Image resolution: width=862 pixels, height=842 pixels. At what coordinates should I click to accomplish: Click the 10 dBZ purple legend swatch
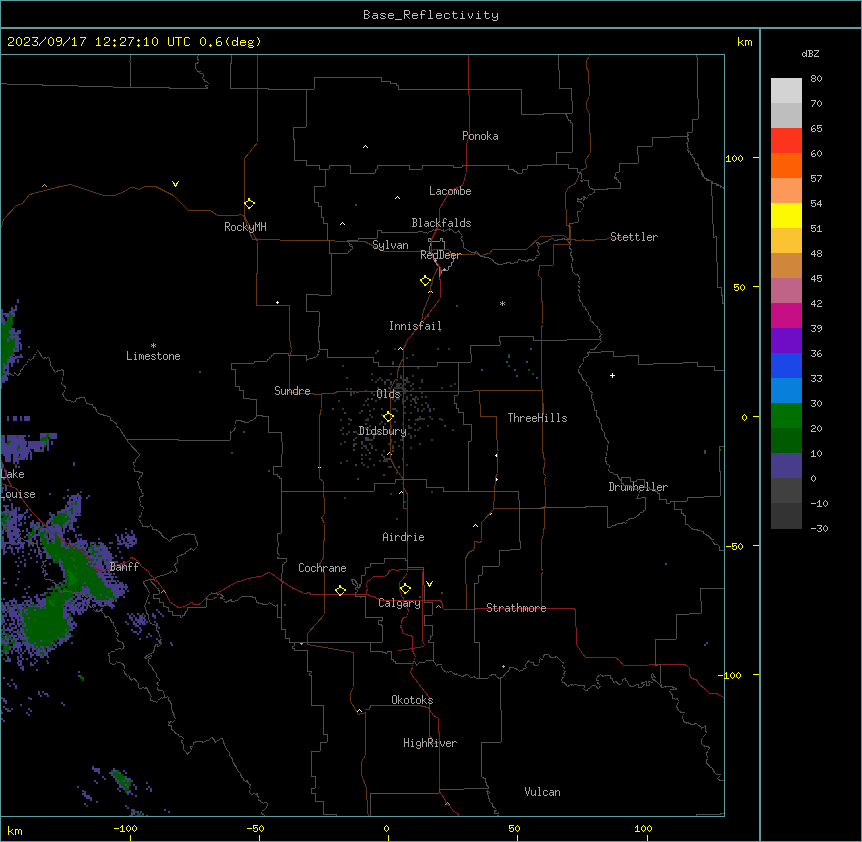[x=786, y=466]
